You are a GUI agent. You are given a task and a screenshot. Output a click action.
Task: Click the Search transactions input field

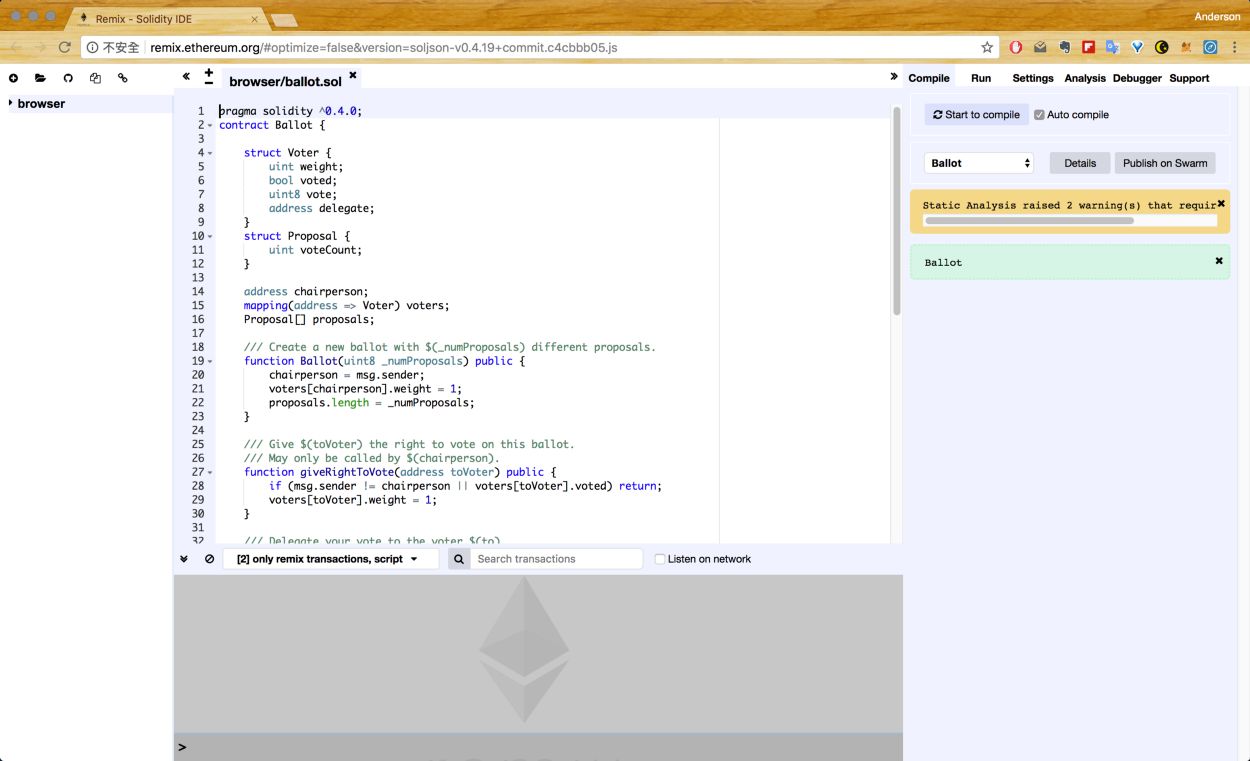point(556,559)
